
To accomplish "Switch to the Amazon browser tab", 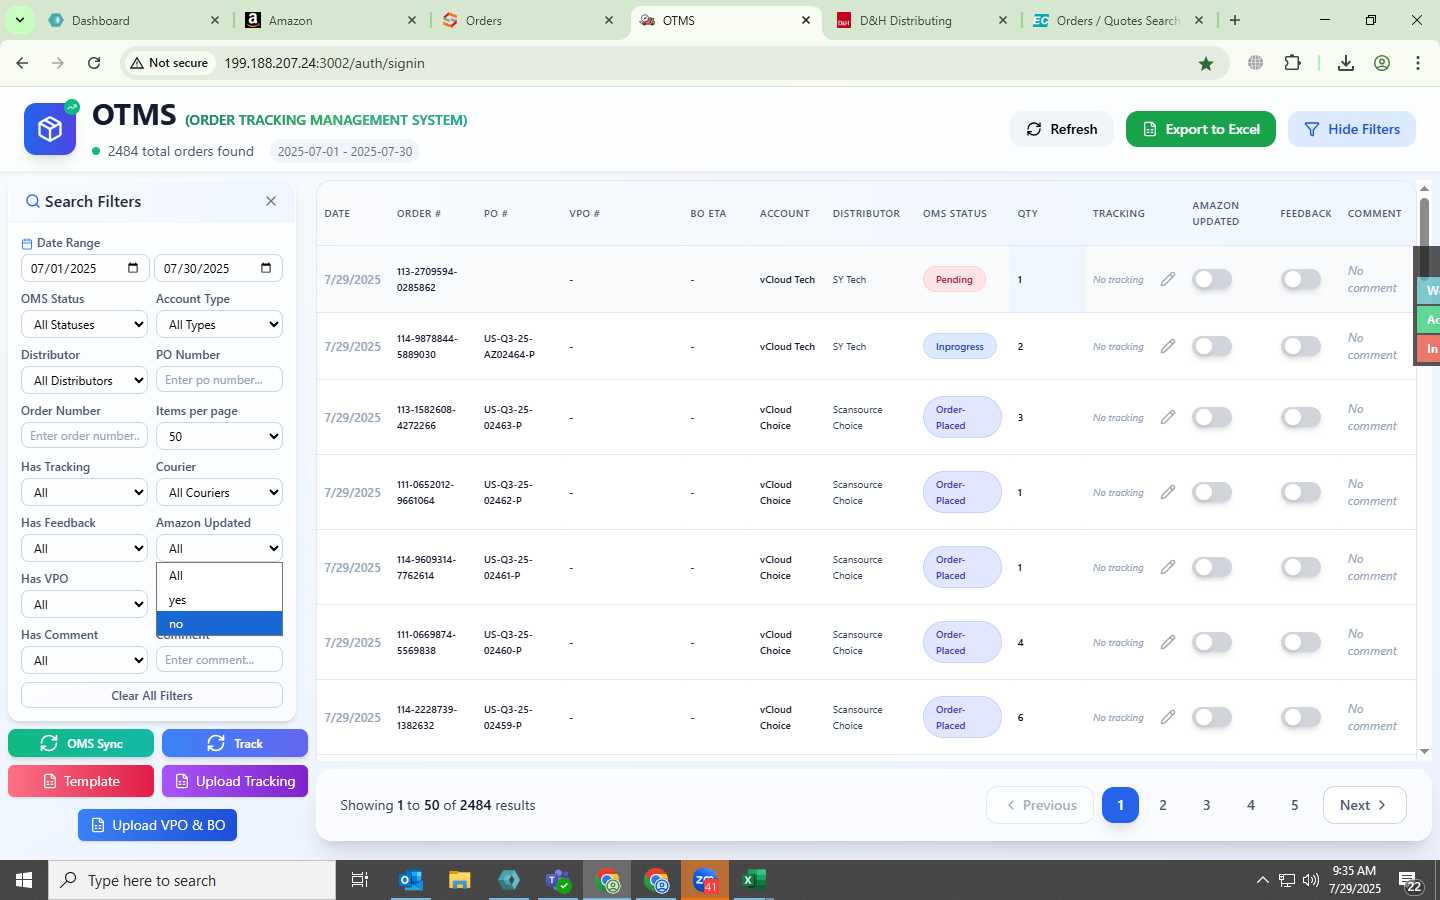I will coord(331,20).
